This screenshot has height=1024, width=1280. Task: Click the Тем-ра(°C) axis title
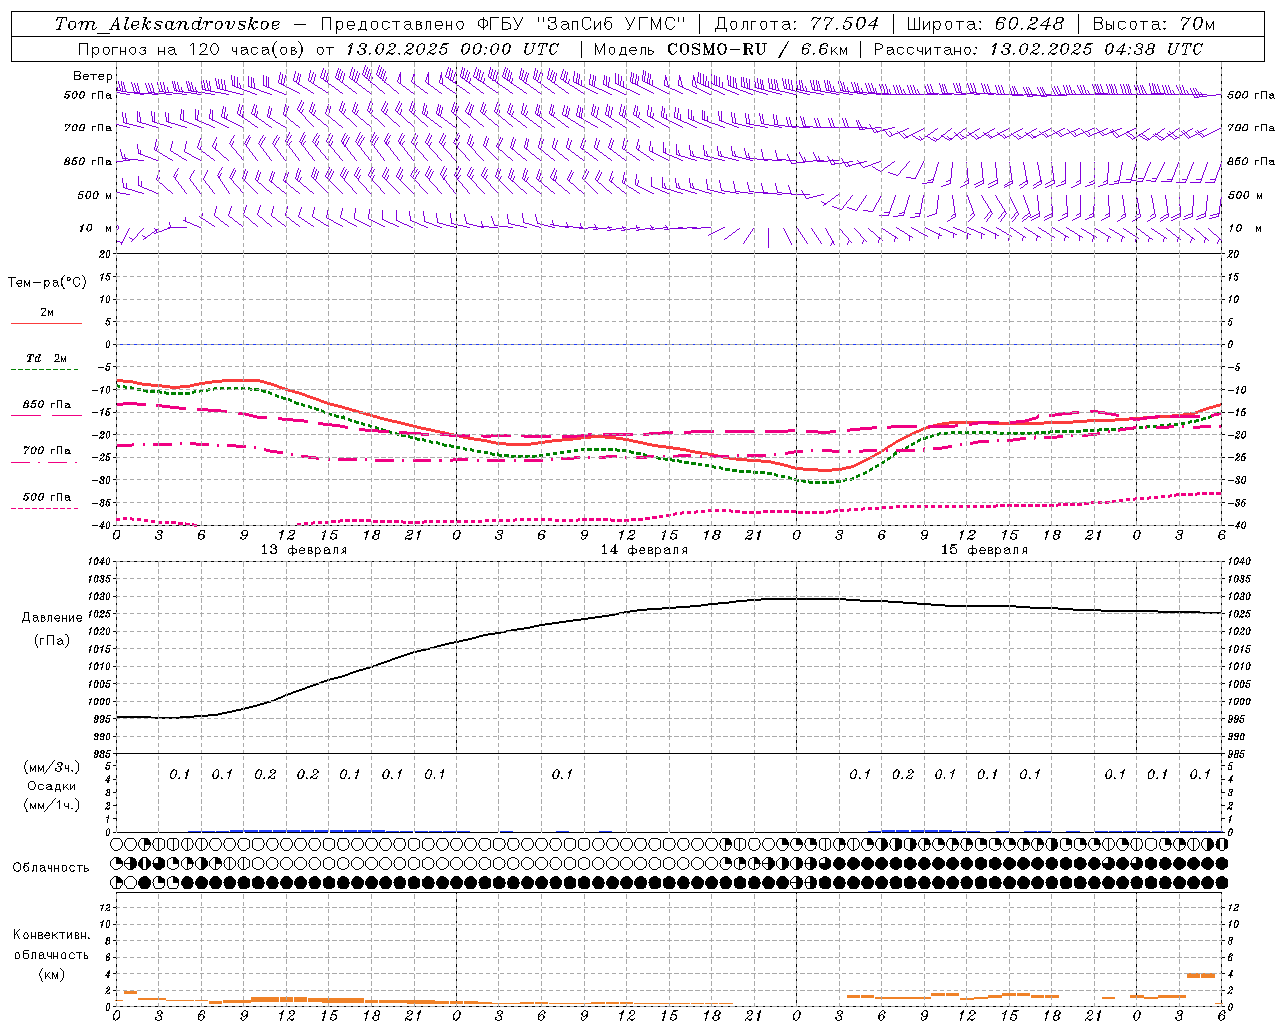click(47, 283)
